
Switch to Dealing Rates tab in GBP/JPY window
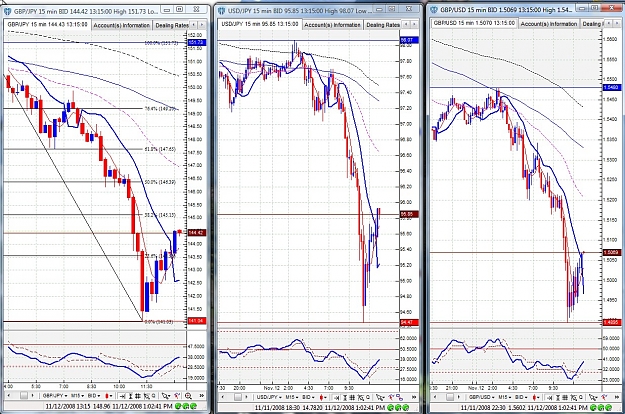click(x=171, y=25)
